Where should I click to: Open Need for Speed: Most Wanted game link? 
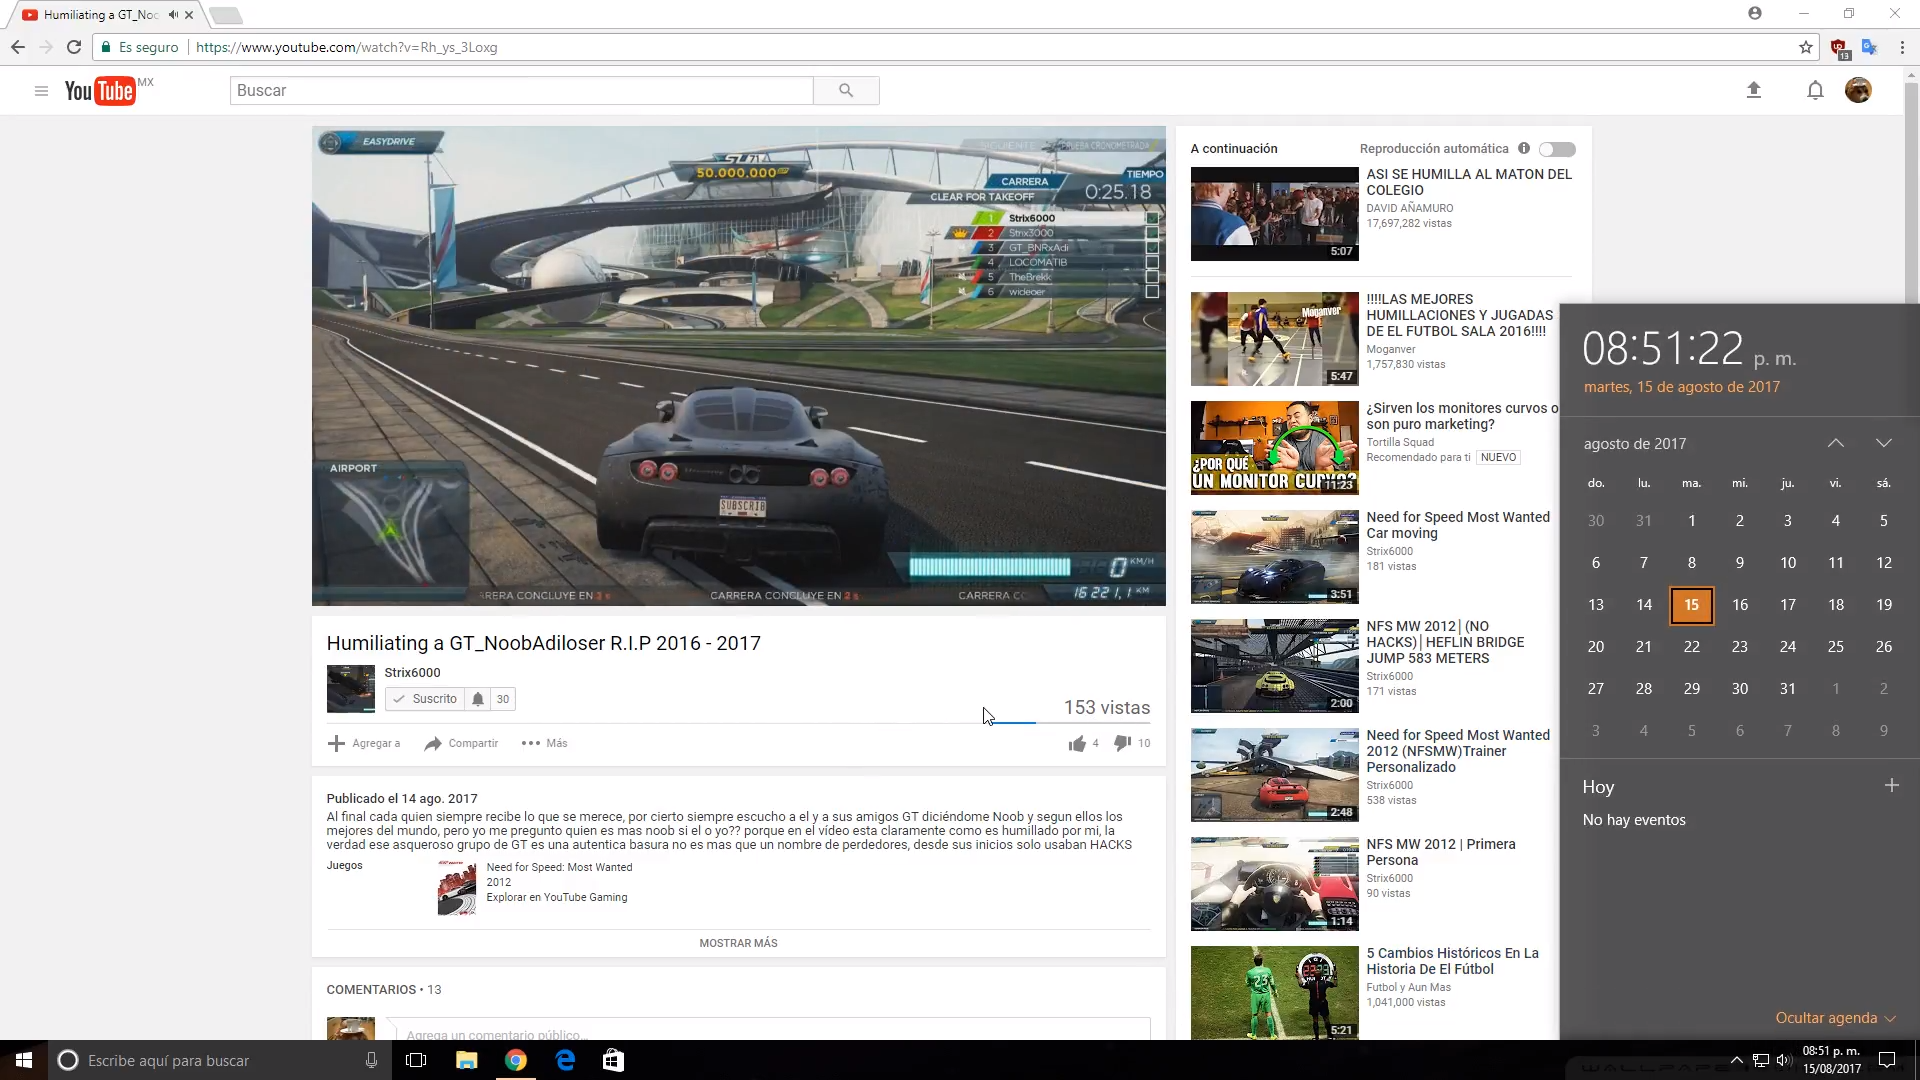(x=559, y=875)
